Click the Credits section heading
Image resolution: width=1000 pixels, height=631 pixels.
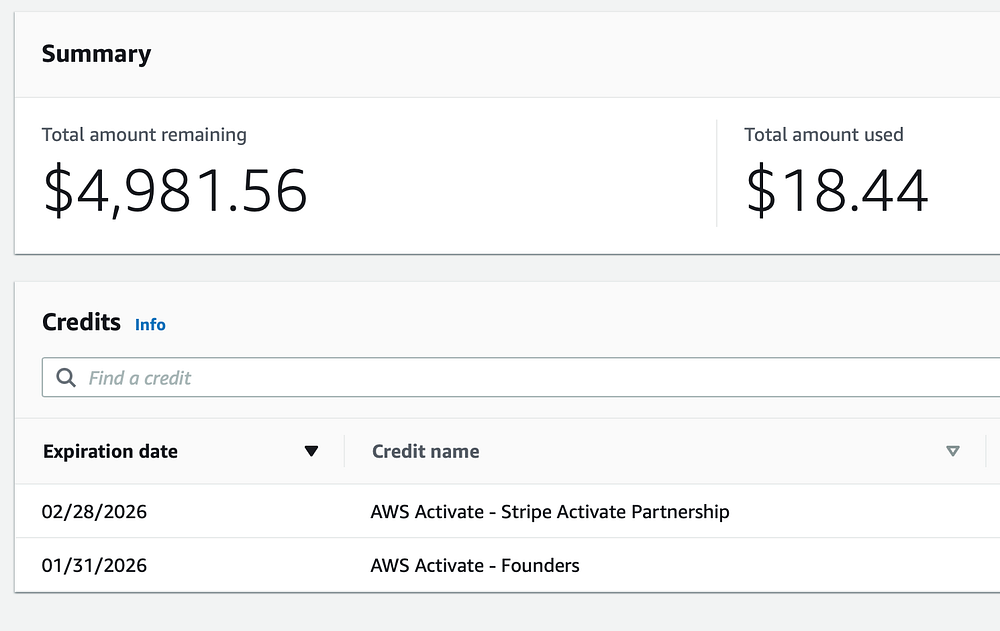pyautogui.click(x=81, y=322)
